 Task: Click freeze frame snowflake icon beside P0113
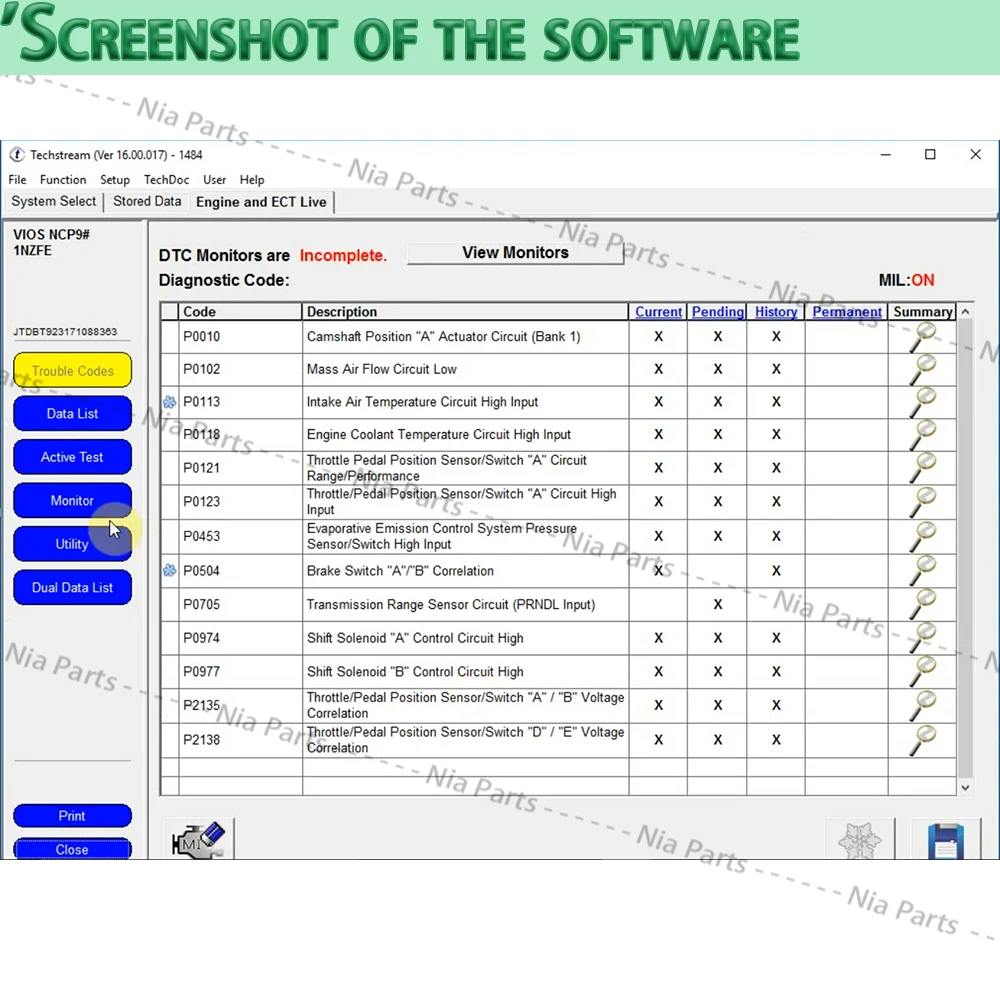point(169,402)
